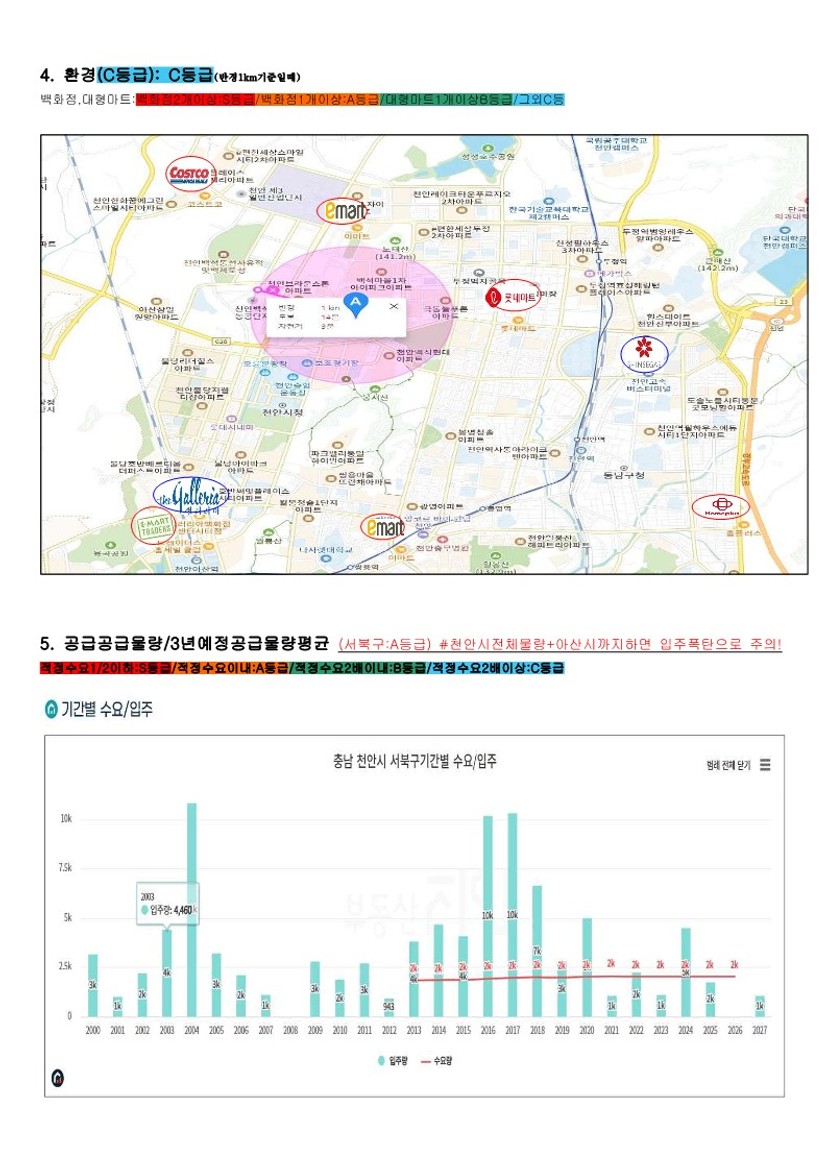Toggle the 입주량 legend item
Image resolution: width=827 pixels, height=1169 pixels.
click(x=393, y=1060)
